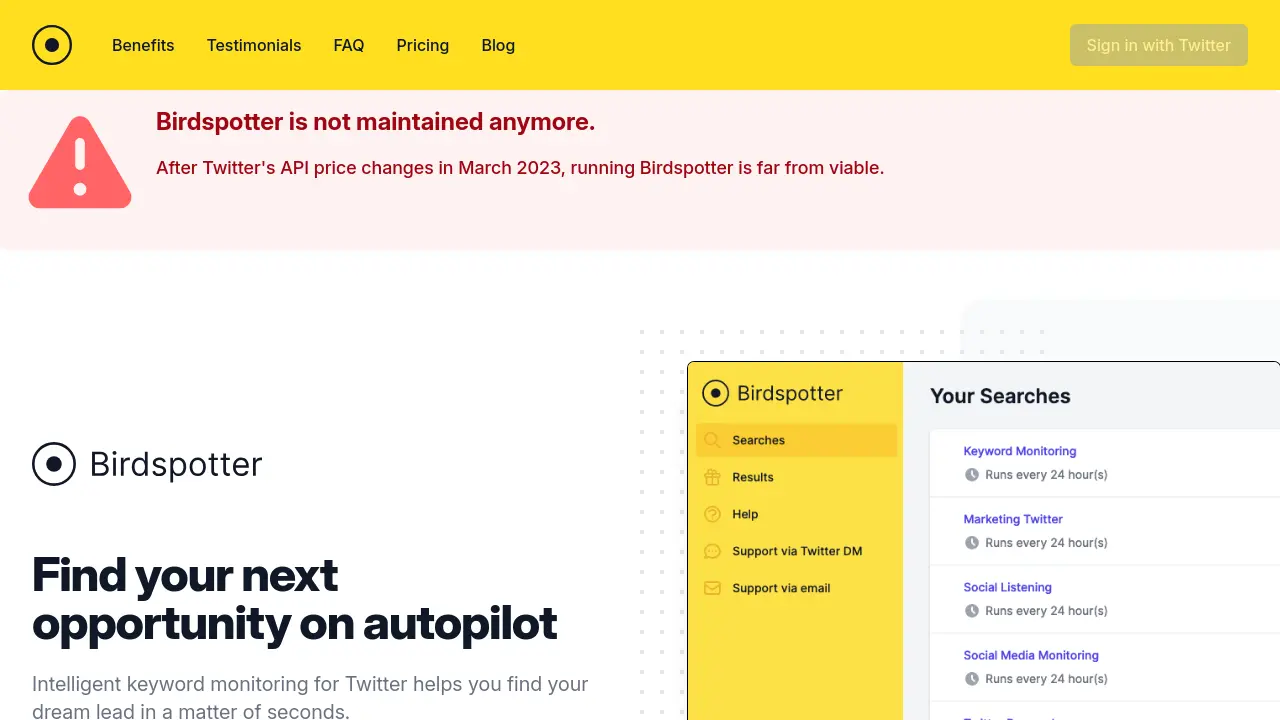Click the "Birdspotter is not maintained anymore." heading
The height and width of the screenshot is (720, 1280).
click(376, 122)
